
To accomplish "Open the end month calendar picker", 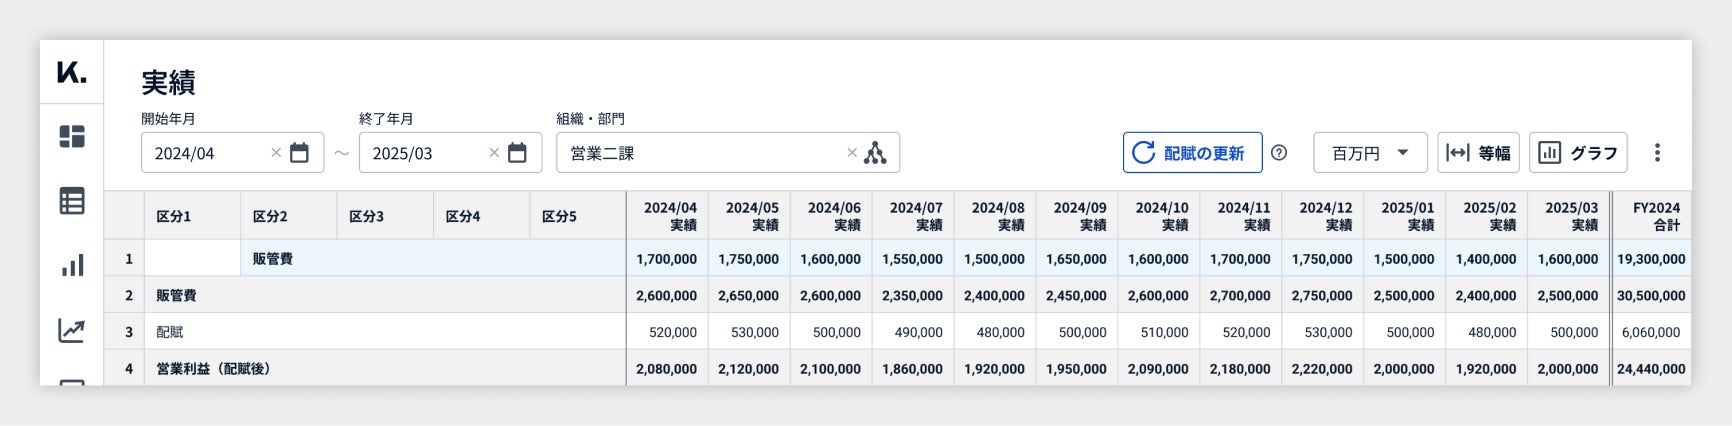I will point(517,153).
